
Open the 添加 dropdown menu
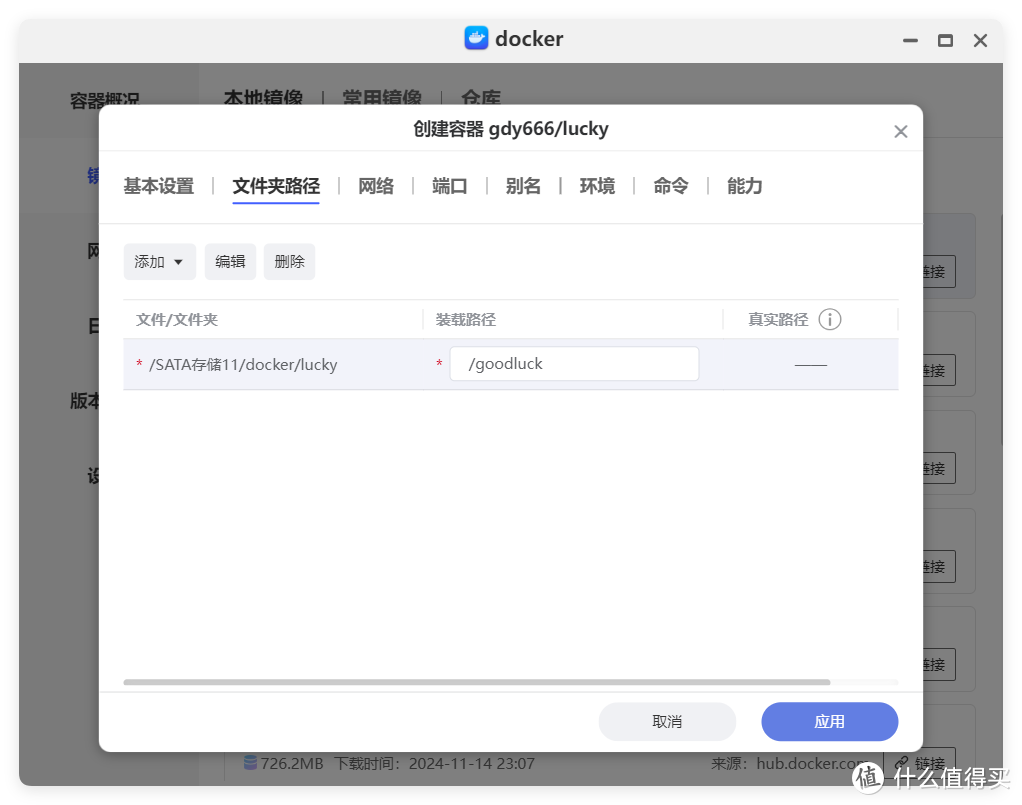pos(159,261)
